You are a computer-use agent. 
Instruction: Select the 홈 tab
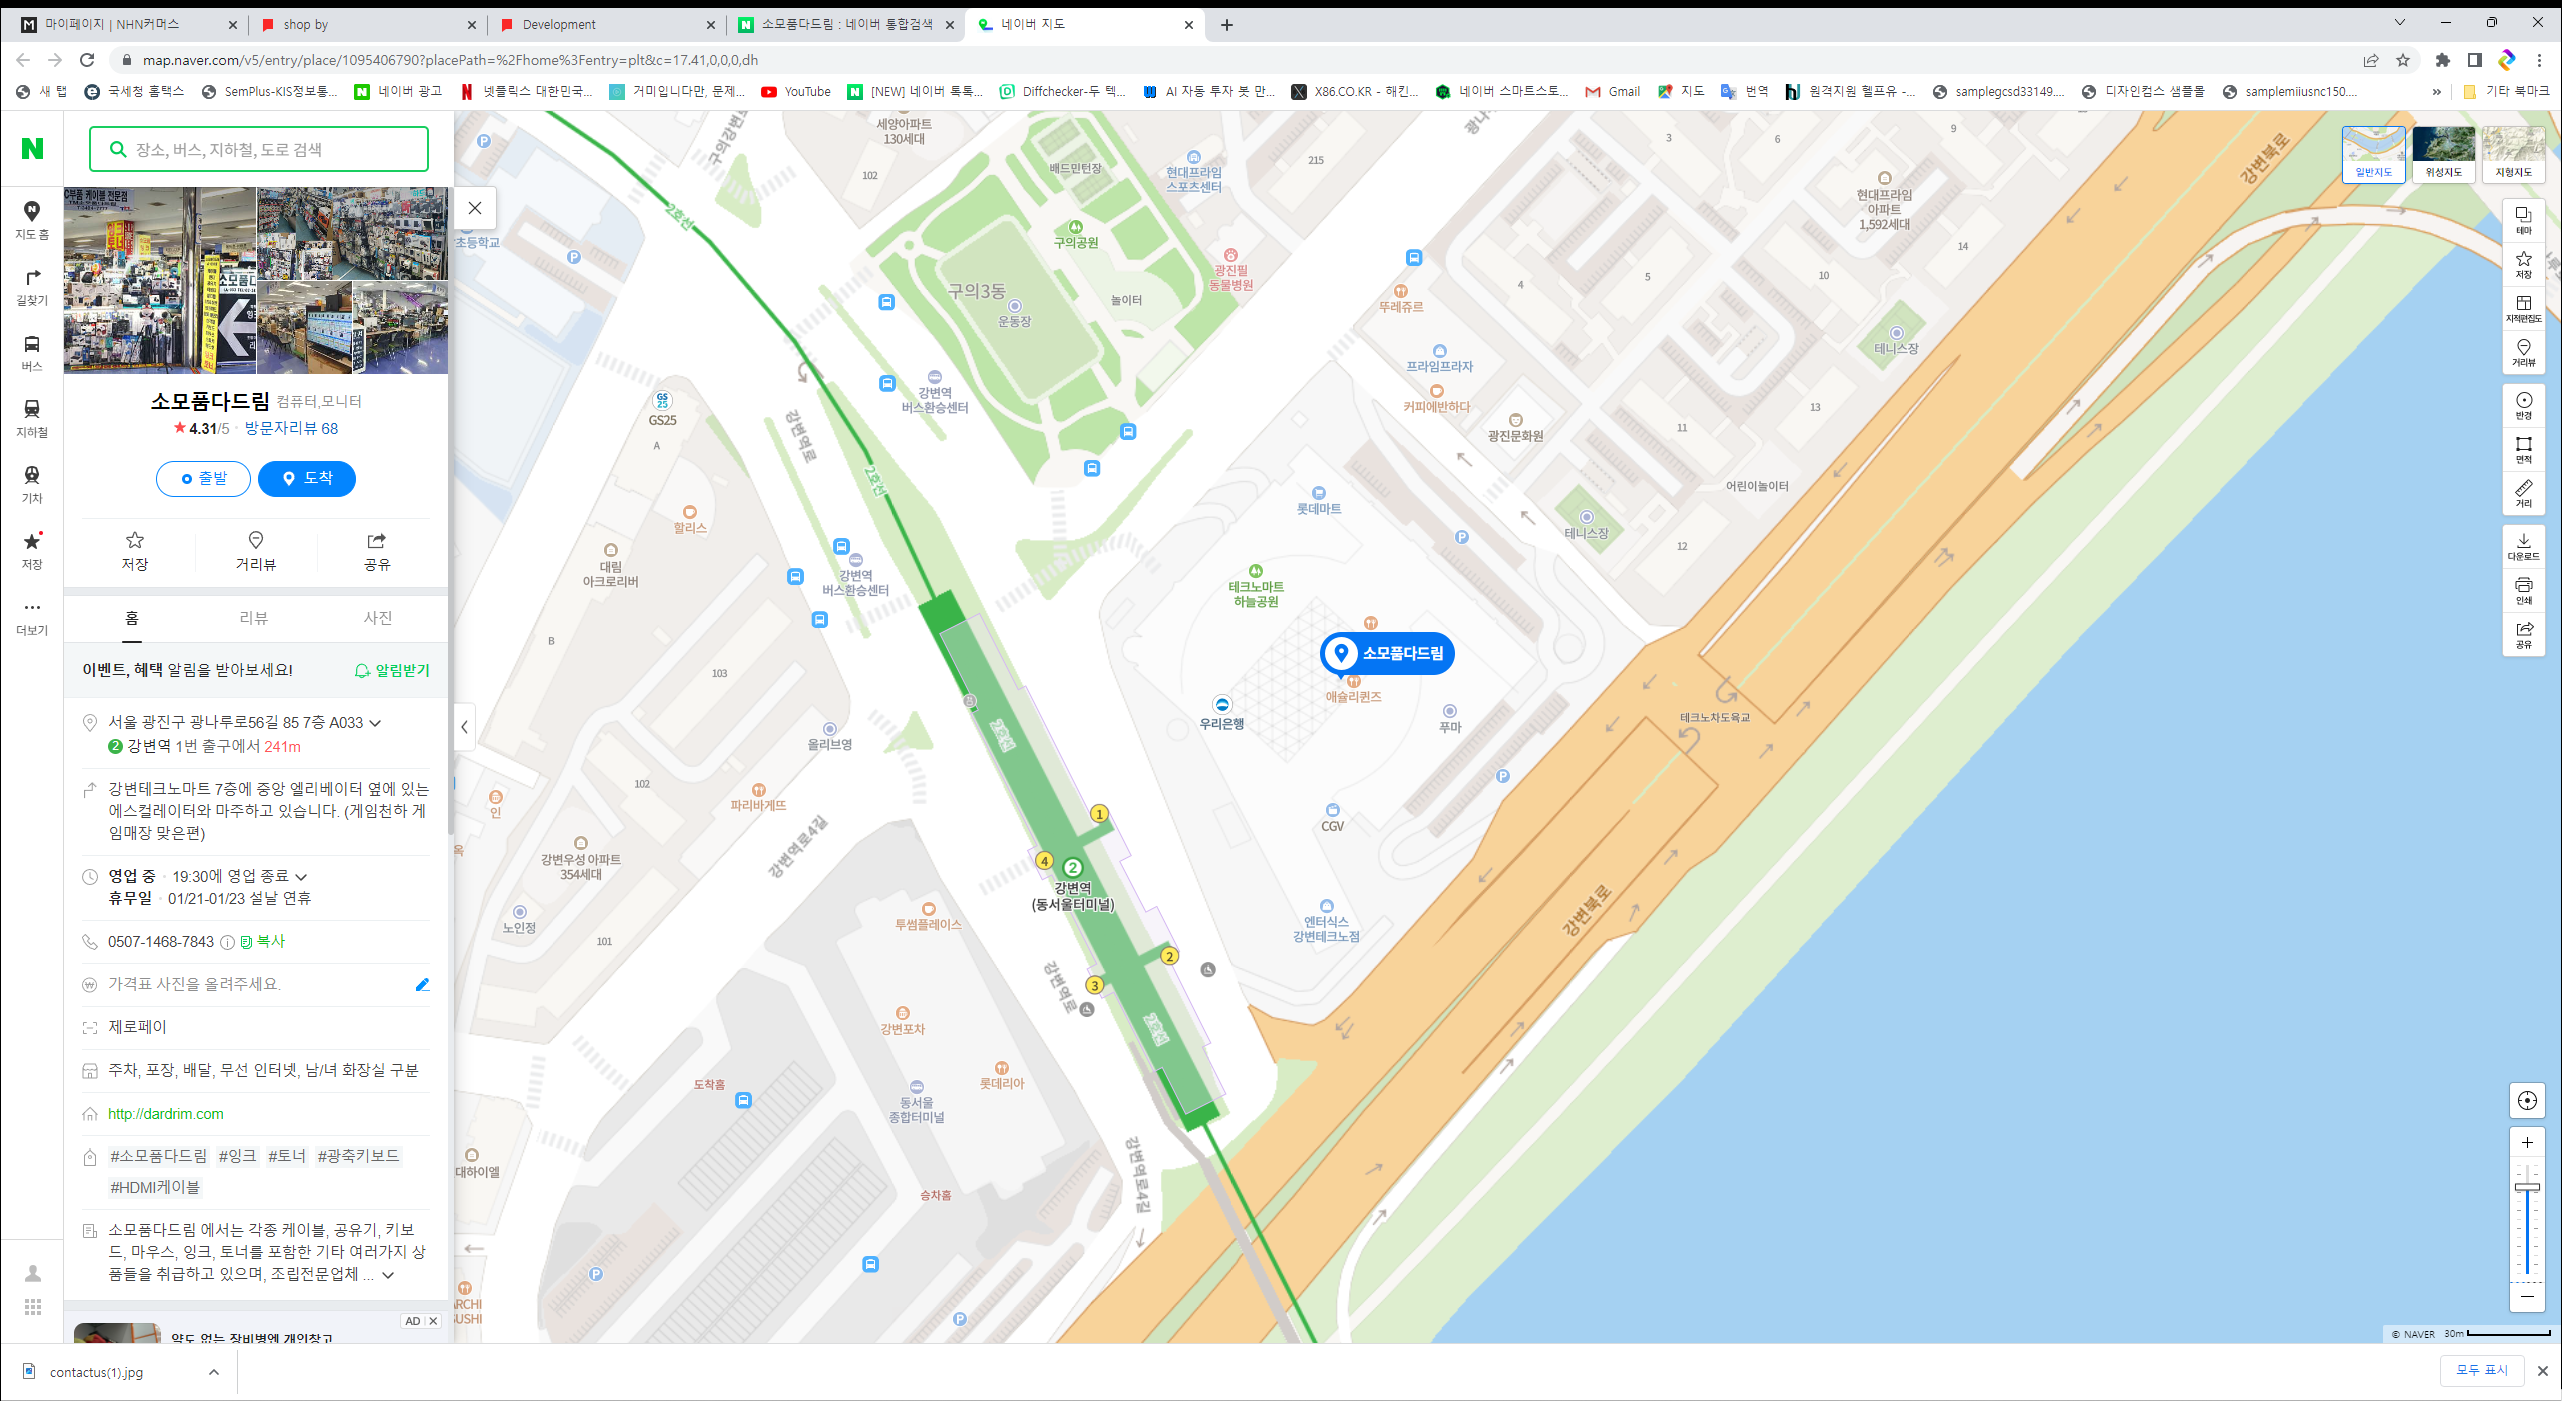(x=132, y=619)
